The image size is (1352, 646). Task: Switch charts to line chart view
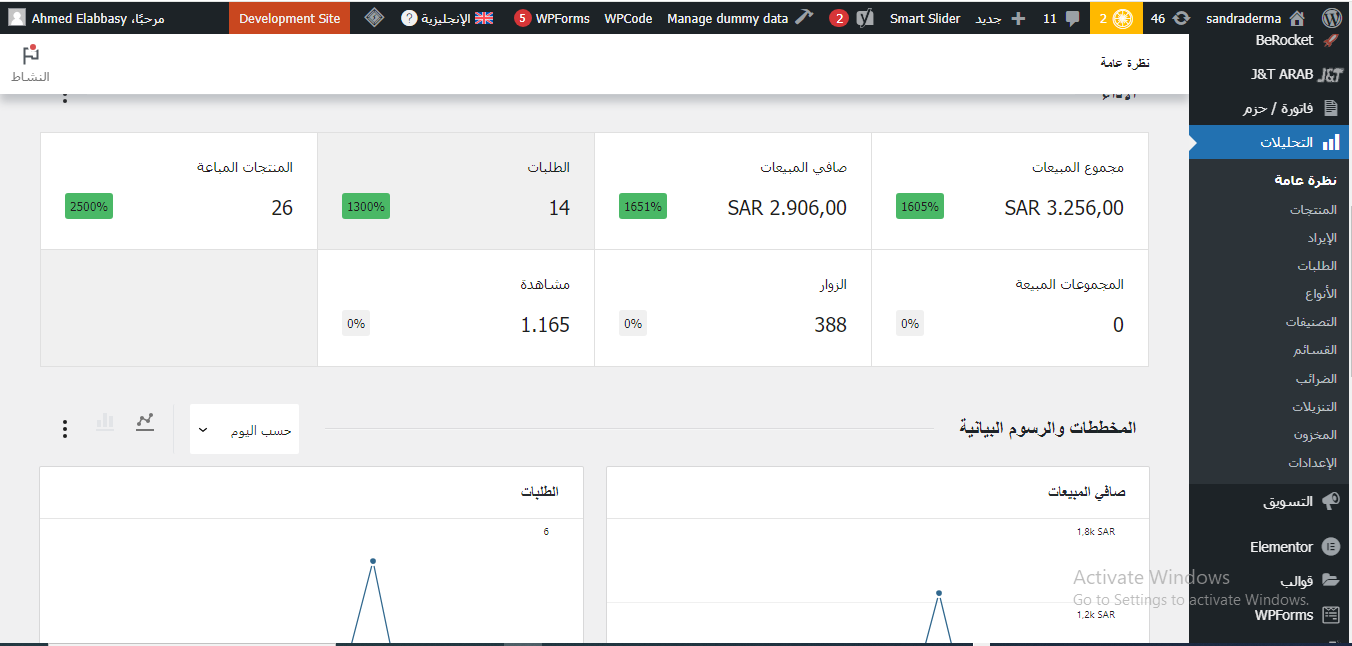click(145, 421)
